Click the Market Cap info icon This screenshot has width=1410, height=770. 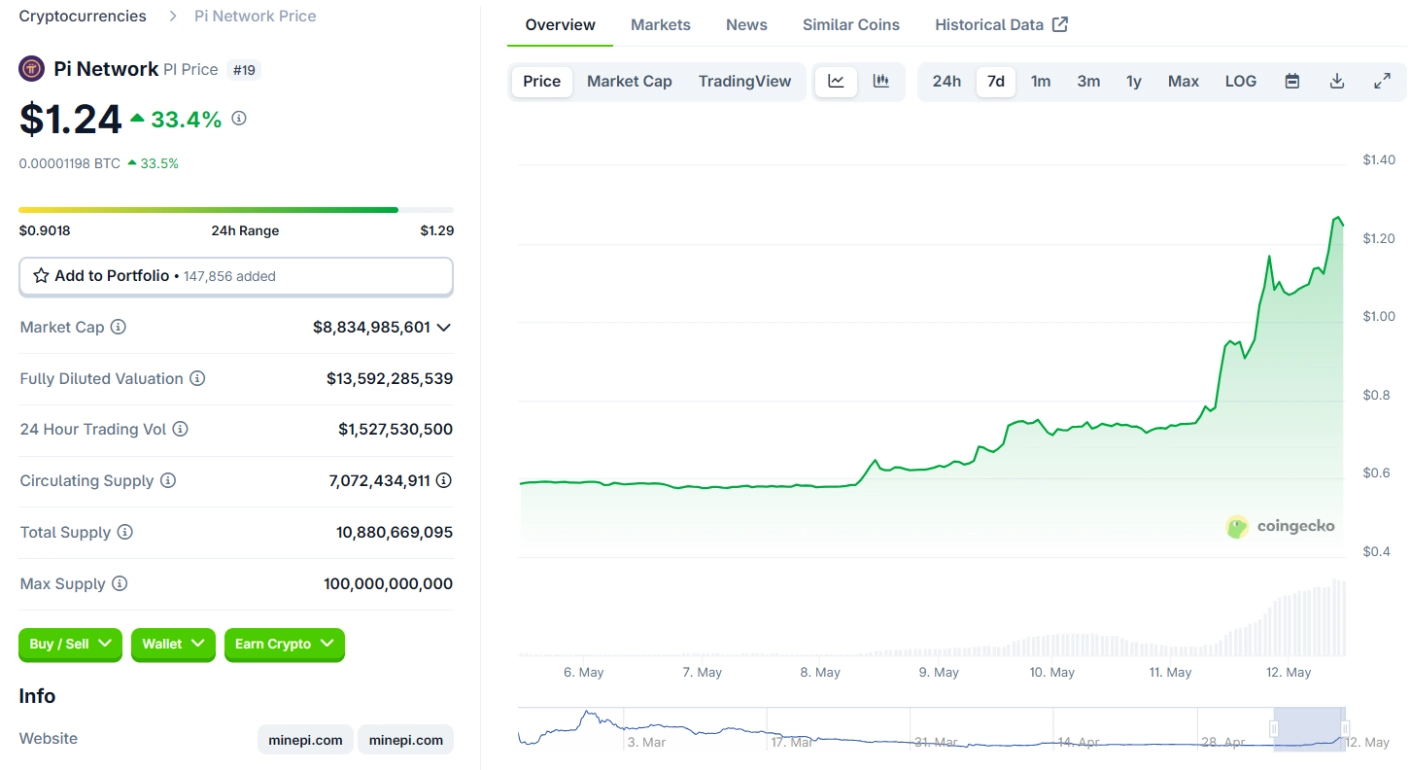(x=118, y=327)
